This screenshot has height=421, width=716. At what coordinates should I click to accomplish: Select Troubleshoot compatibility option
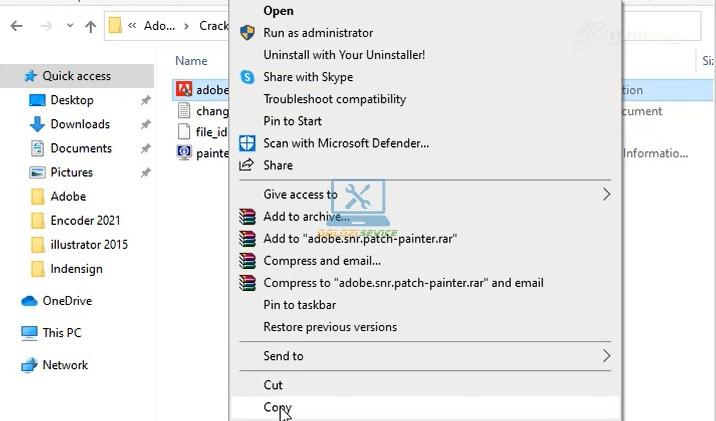[x=334, y=99]
